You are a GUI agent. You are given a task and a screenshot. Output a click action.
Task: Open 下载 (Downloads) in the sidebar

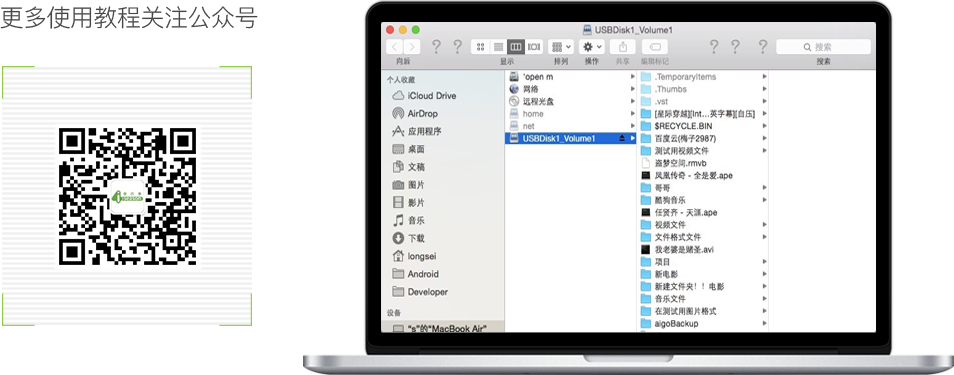tap(409, 238)
